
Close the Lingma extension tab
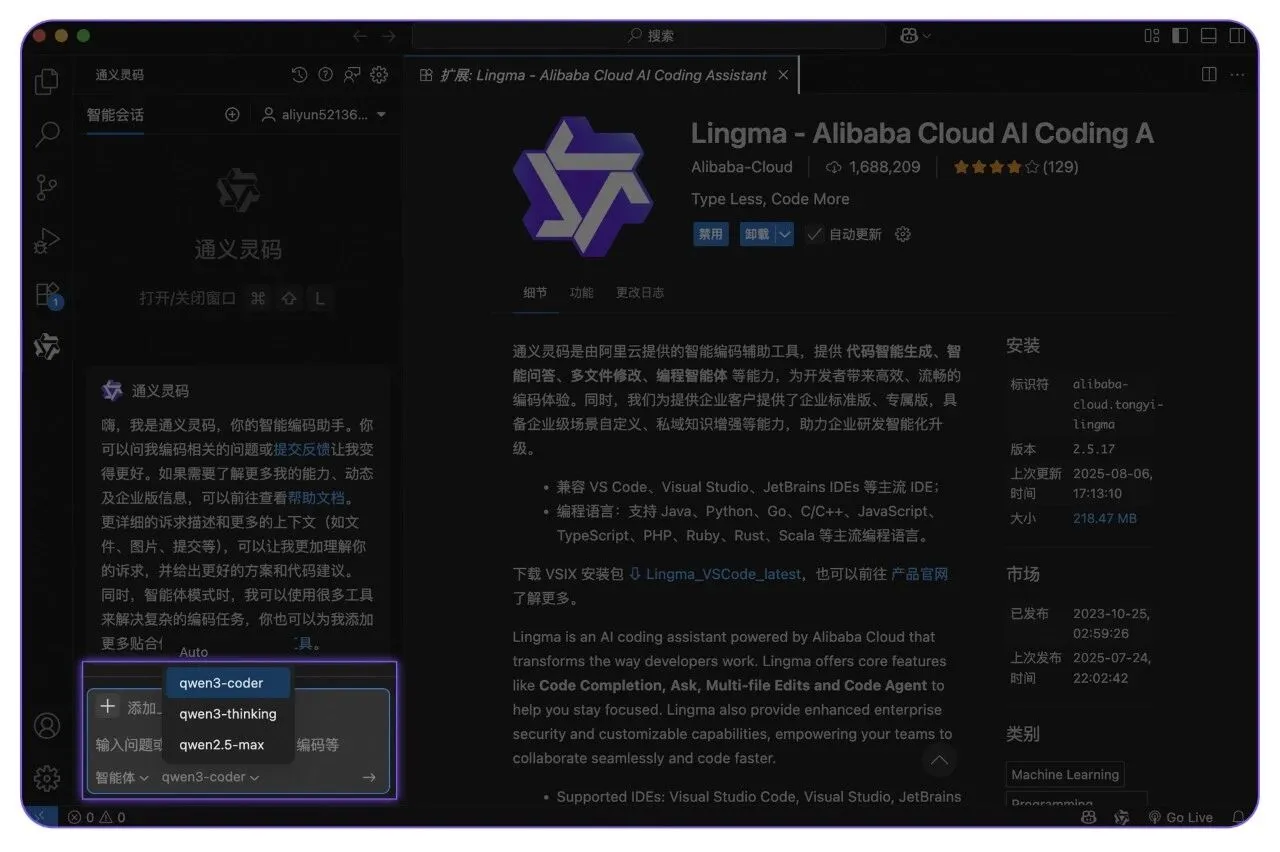click(x=783, y=75)
